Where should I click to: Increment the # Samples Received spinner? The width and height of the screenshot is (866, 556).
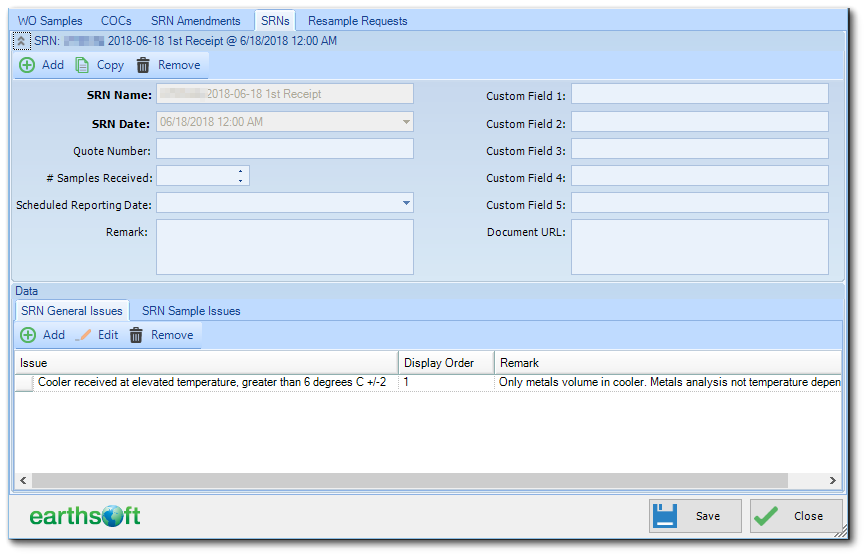[240, 172]
